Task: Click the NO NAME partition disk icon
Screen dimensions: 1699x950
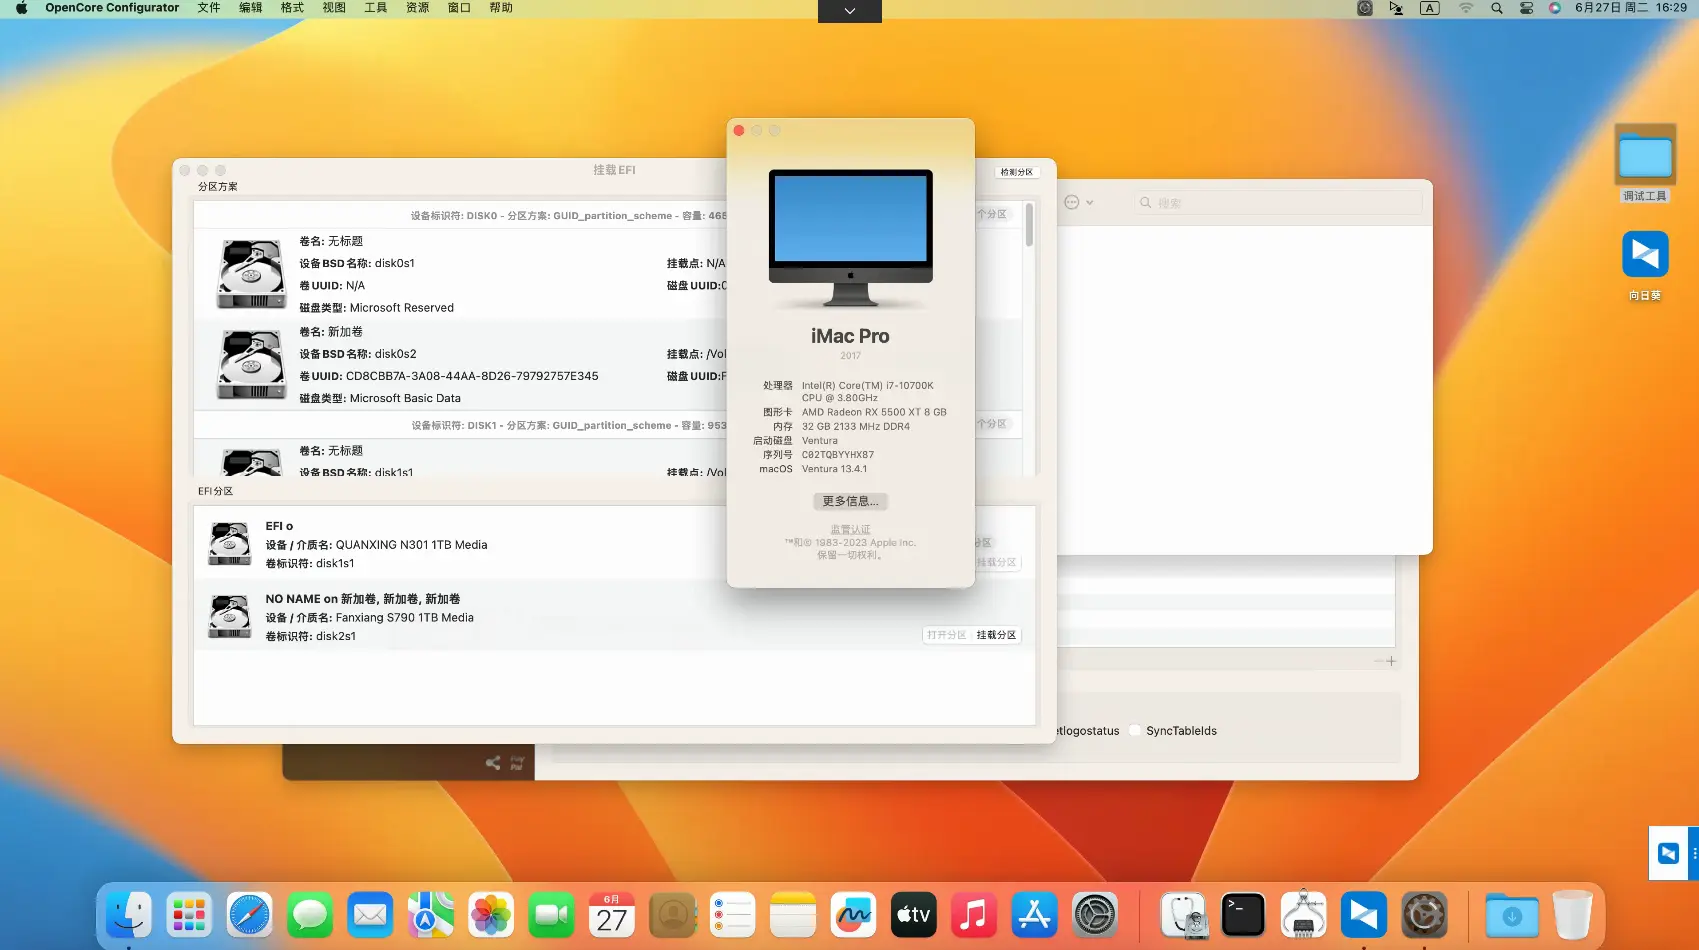Action: pyautogui.click(x=229, y=616)
